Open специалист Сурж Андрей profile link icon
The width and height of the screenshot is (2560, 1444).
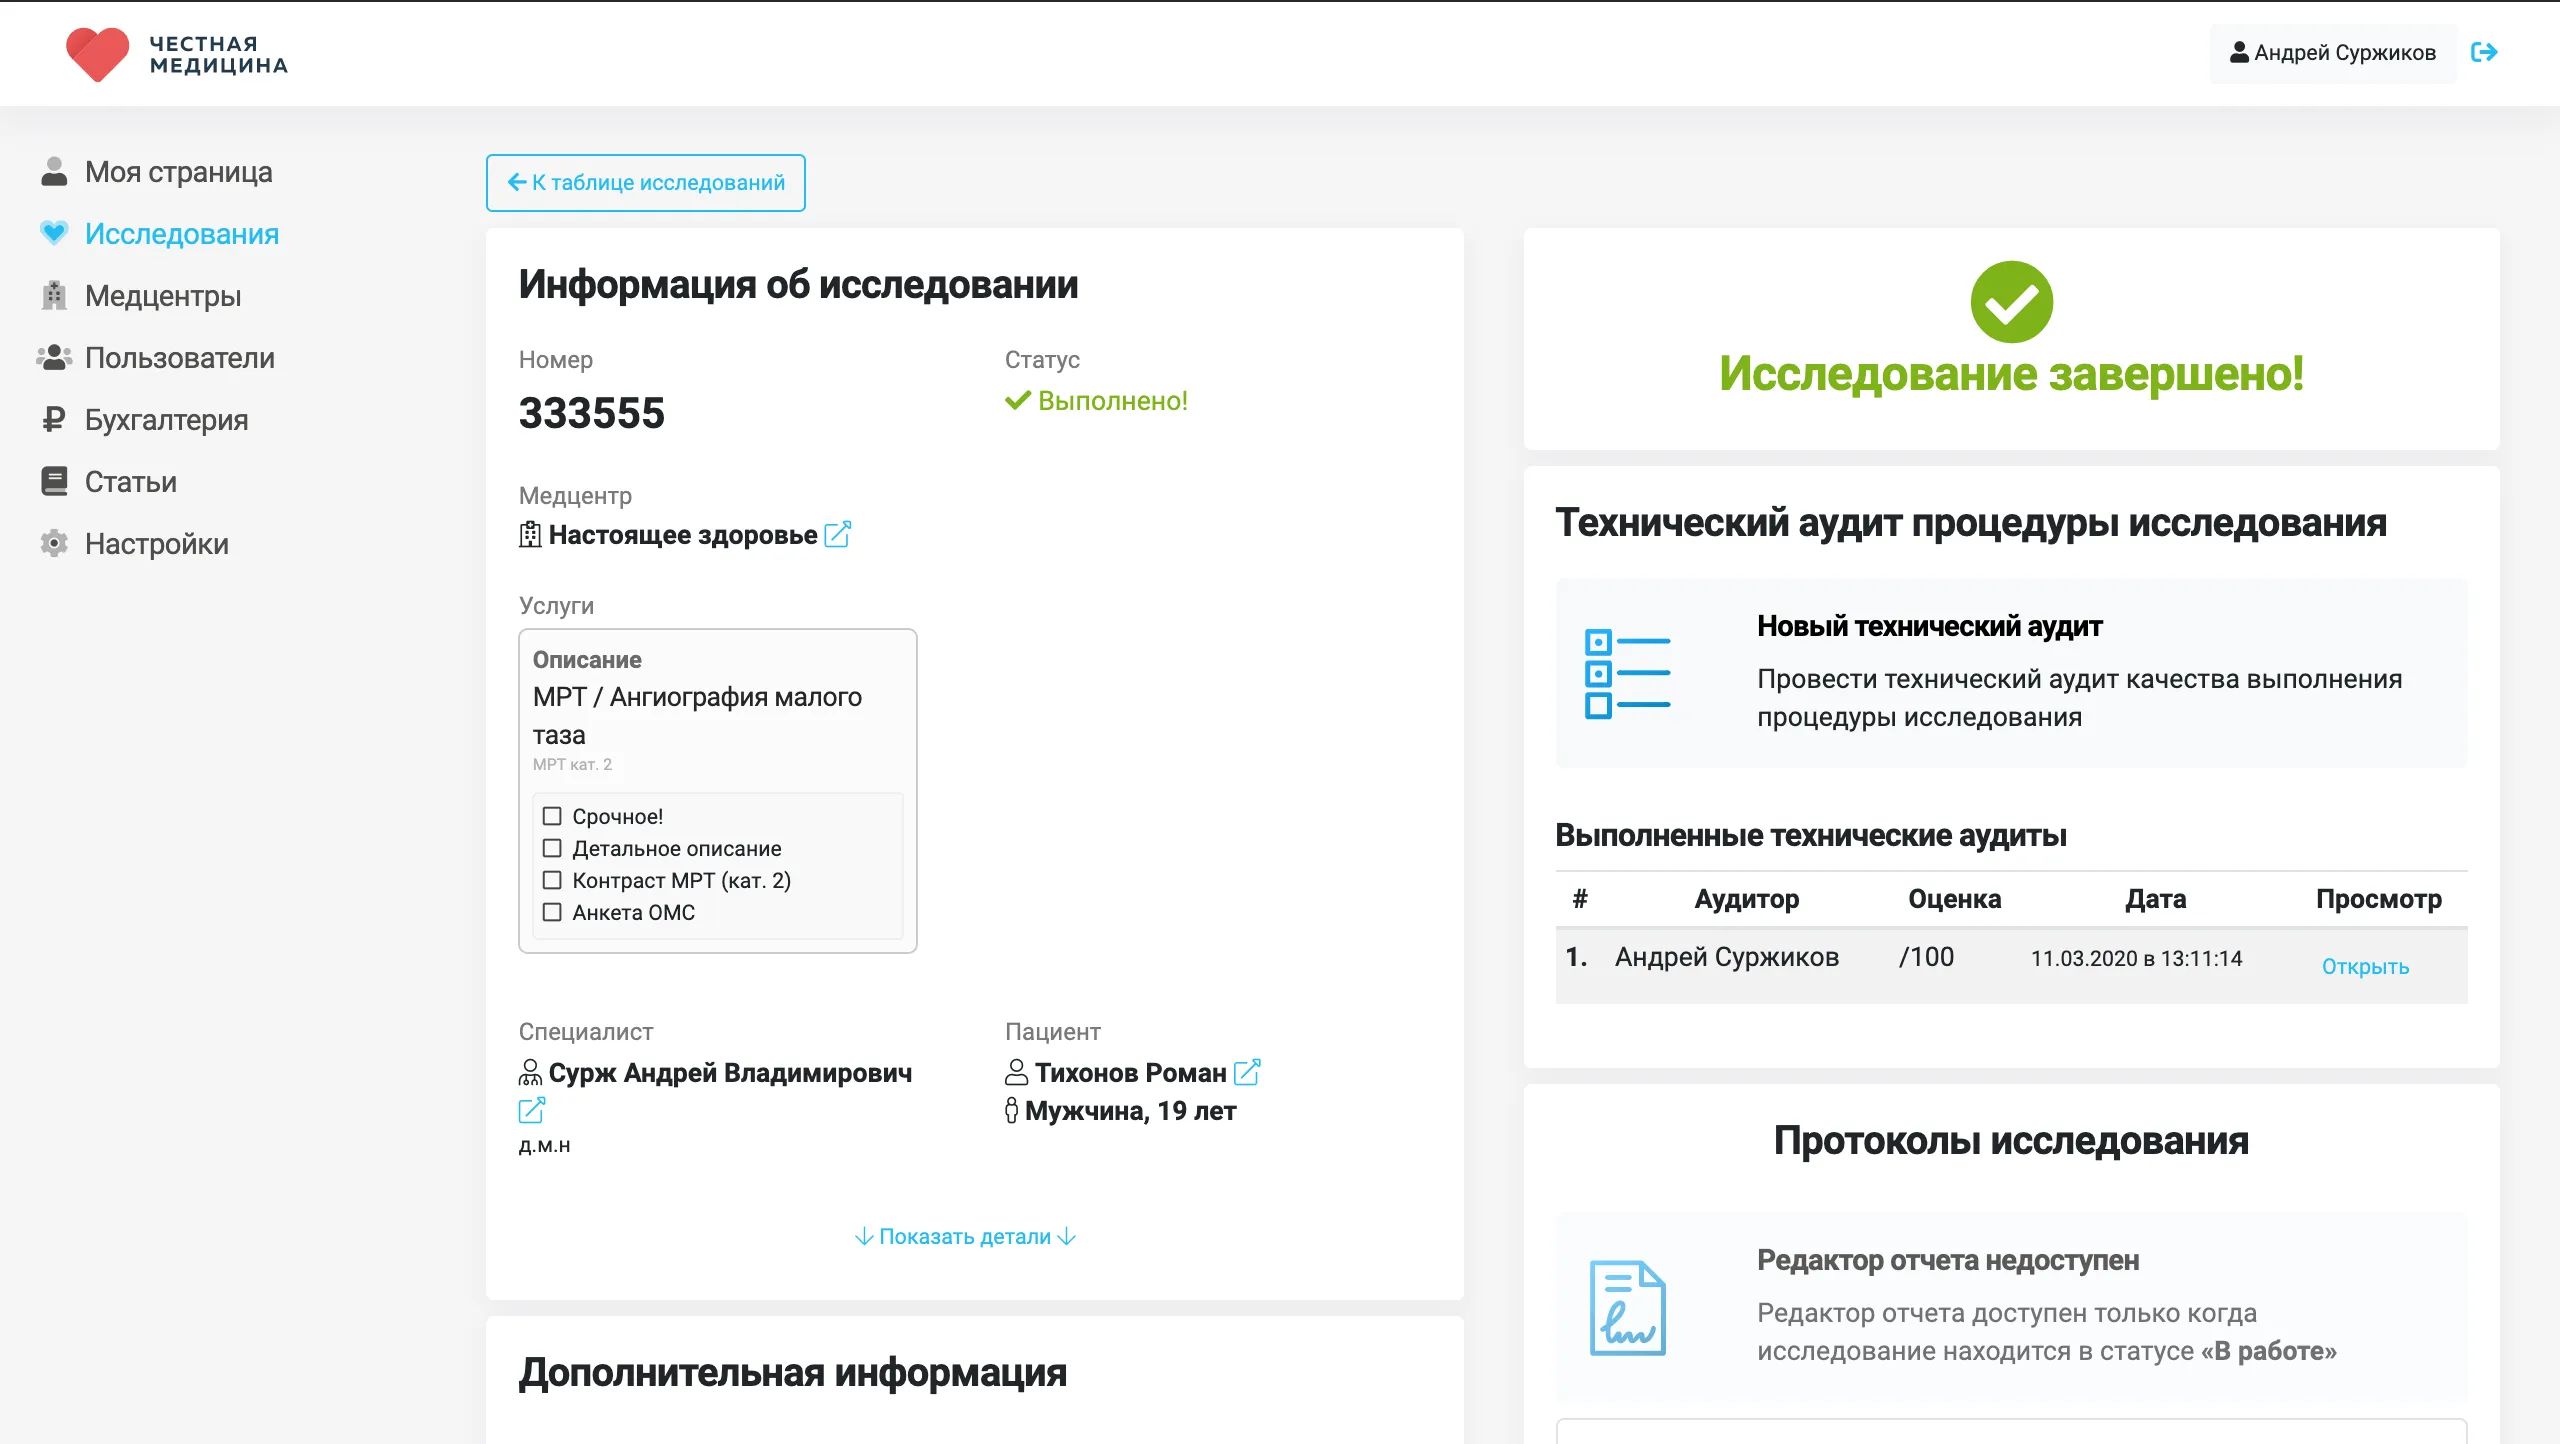click(x=532, y=1109)
